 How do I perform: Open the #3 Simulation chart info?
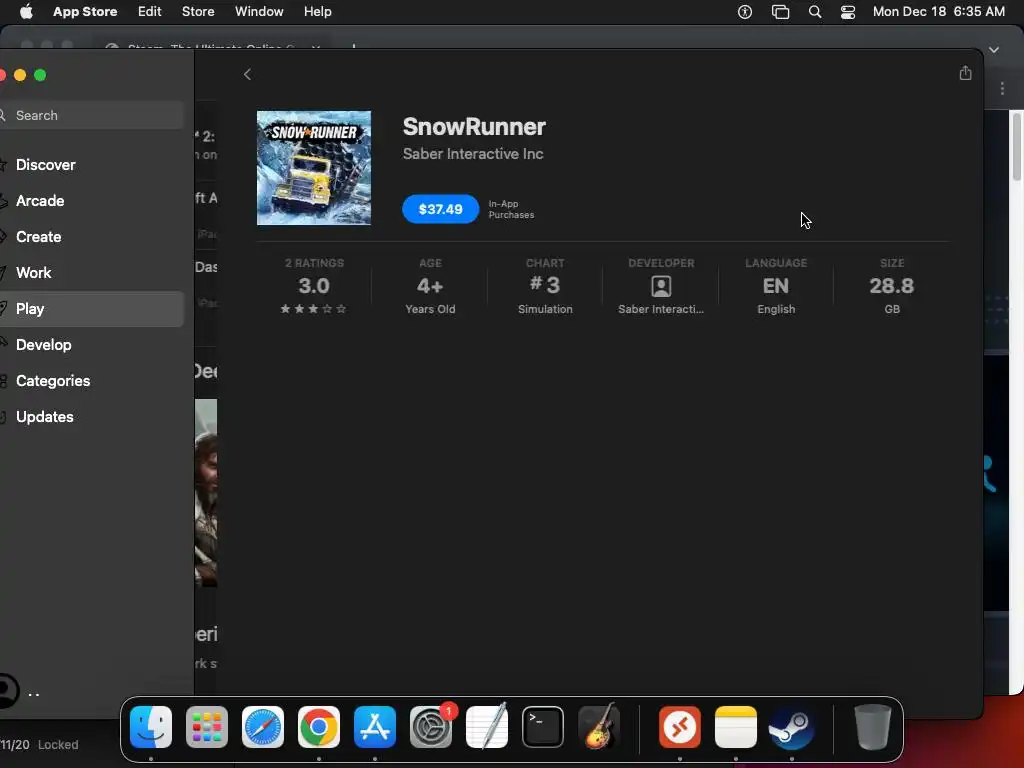point(545,286)
